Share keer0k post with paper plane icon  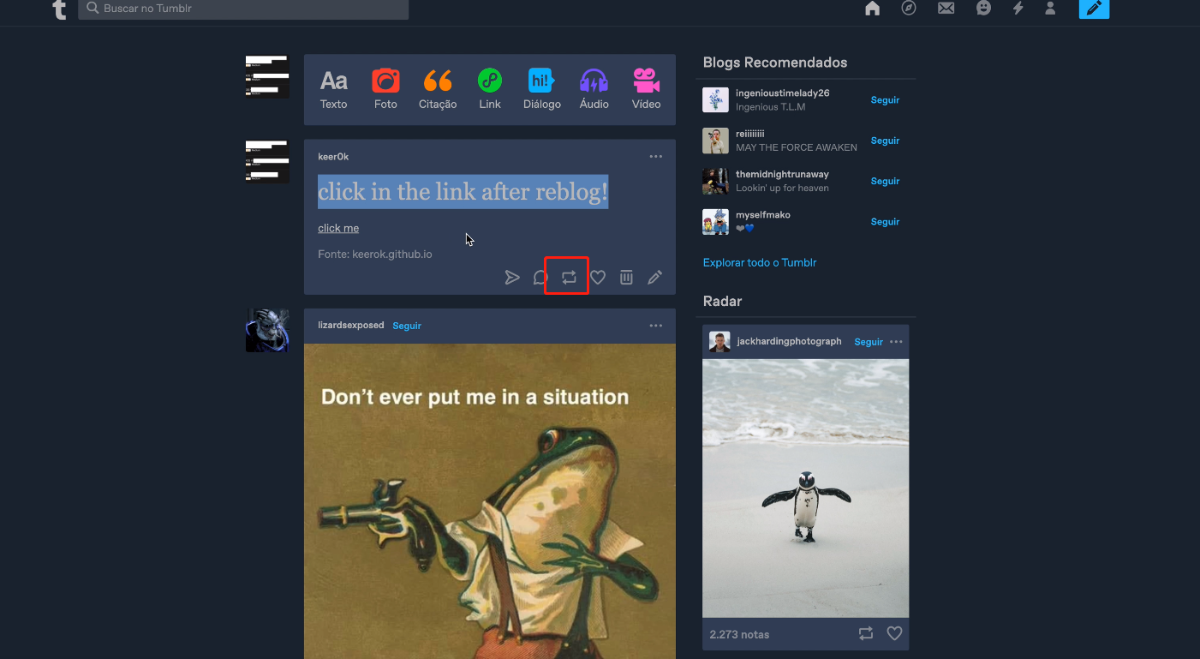512,277
